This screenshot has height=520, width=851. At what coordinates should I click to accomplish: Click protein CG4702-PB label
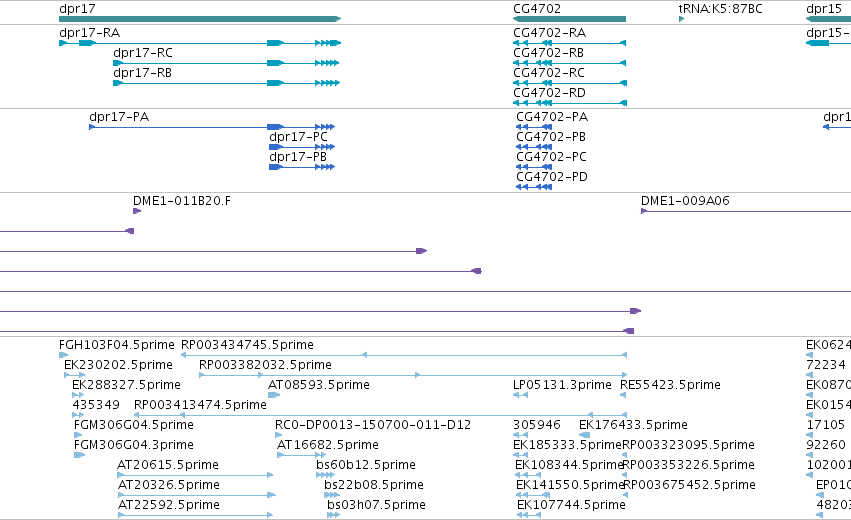coord(551,137)
